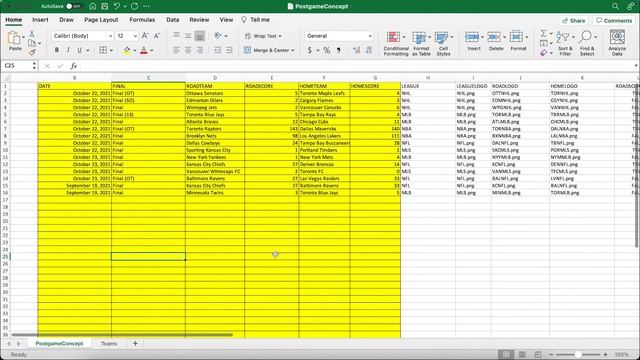Click the Delete cells icon
Screen dimensions: 640x360
click(x=494, y=37)
